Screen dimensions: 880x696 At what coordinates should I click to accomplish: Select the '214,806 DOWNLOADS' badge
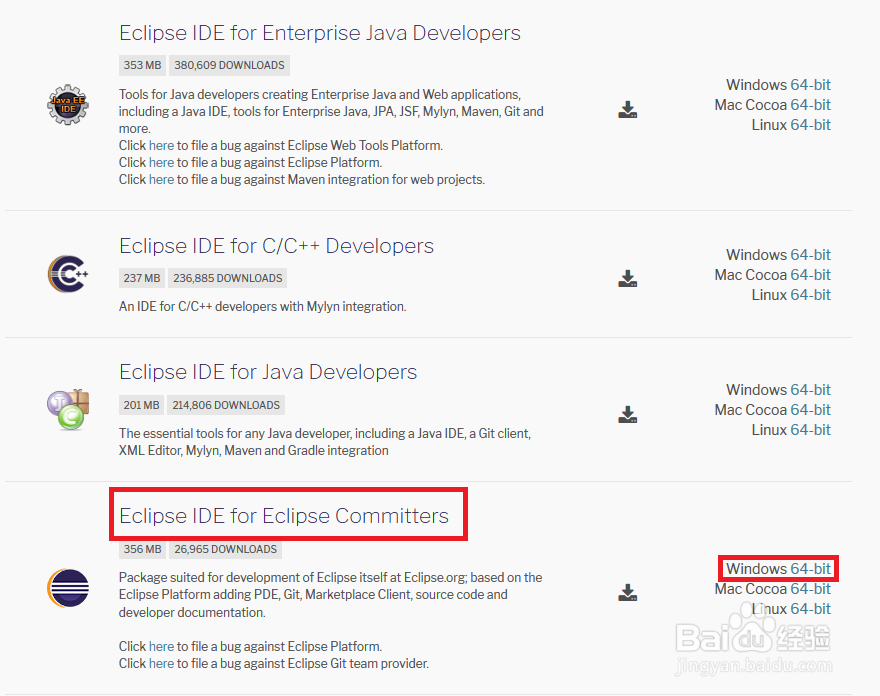tap(226, 405)
